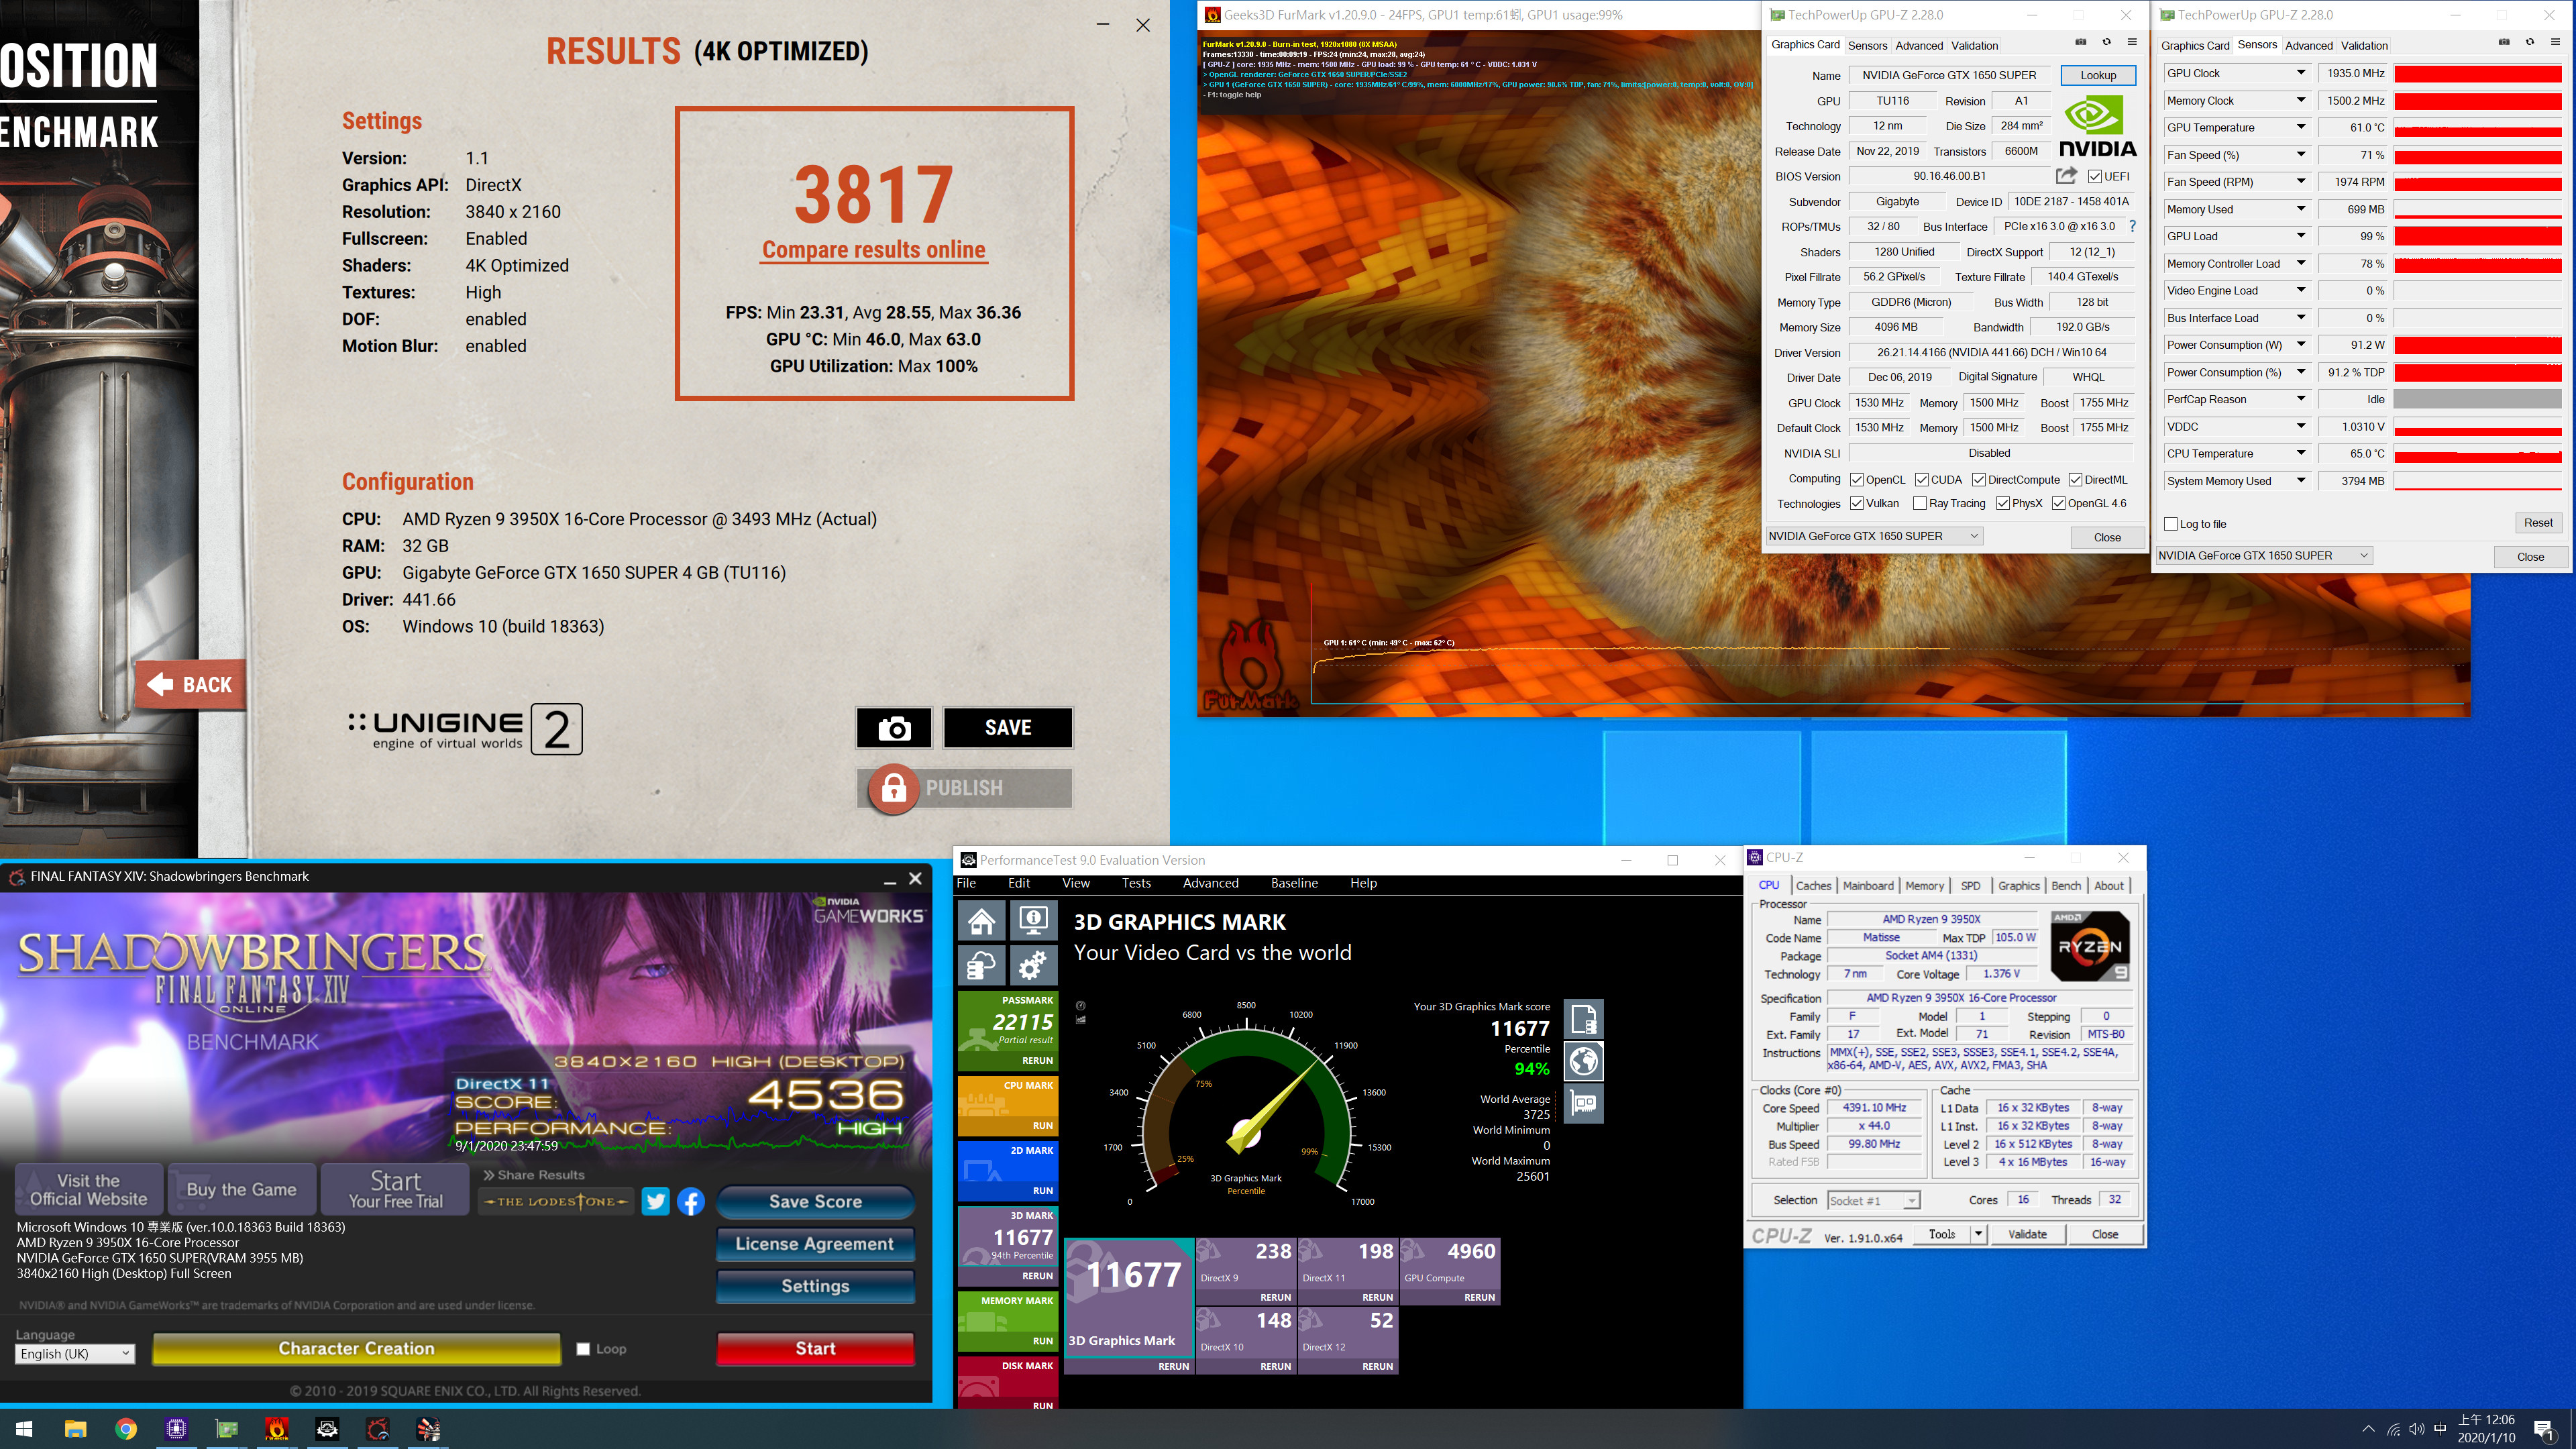
Task: Toggle the Vulkan checkbox
Action: 1857,504
